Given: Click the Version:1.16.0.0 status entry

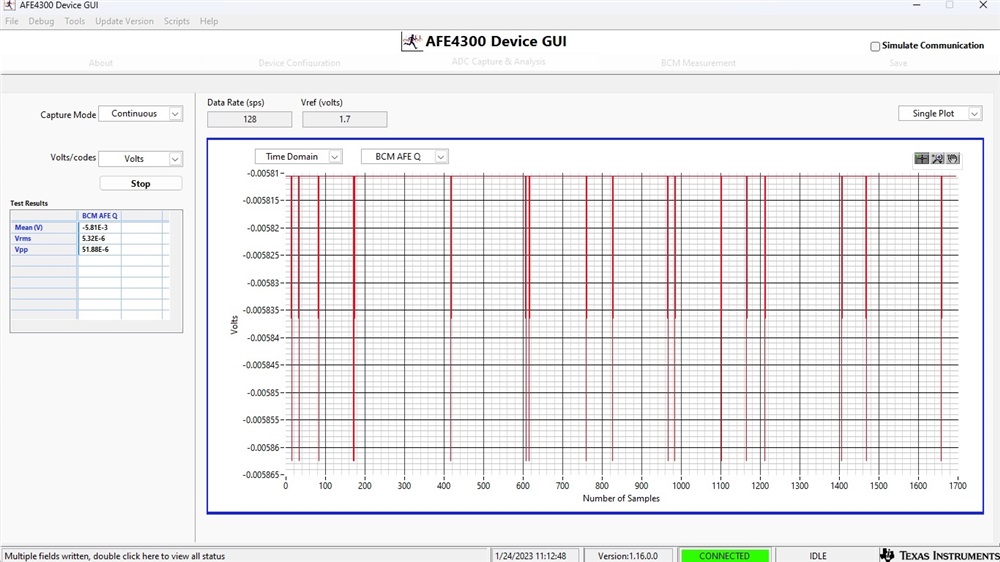Looking at the screenshot, I should pos(628,556).
